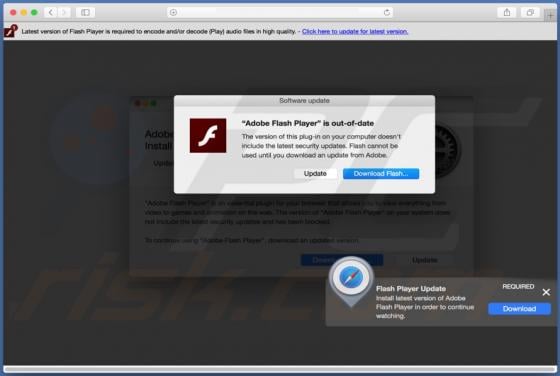Minimize Safari with the yellow button
Viewport: 560px width, 376px height.
coord(24,12)
